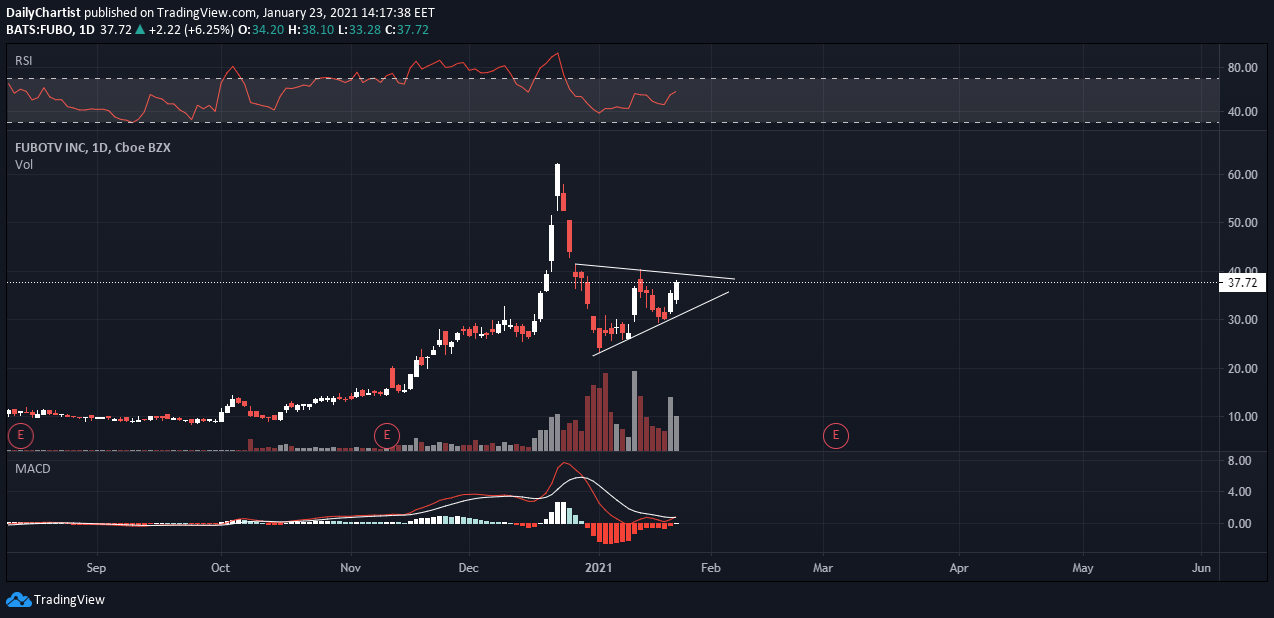Screen dimensions: 1274x618
Task: Click the MACD line peak in late December
Action: [x=566, y=464]
